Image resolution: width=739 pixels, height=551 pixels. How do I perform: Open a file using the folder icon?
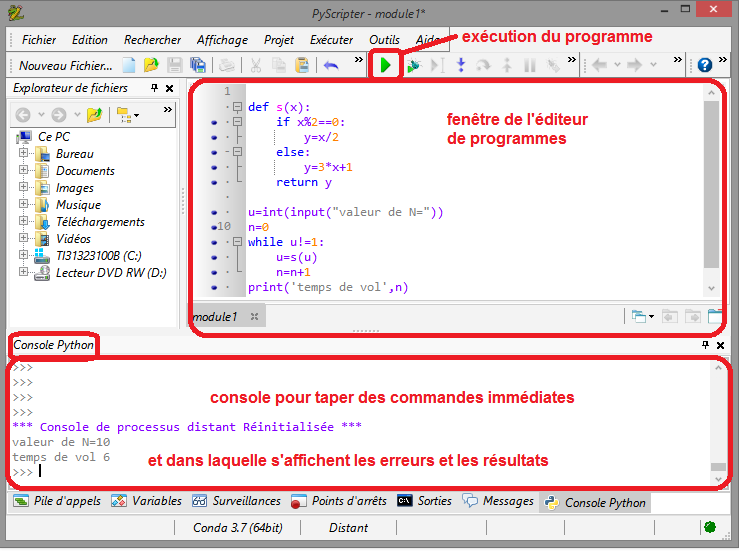coord(151,65)
